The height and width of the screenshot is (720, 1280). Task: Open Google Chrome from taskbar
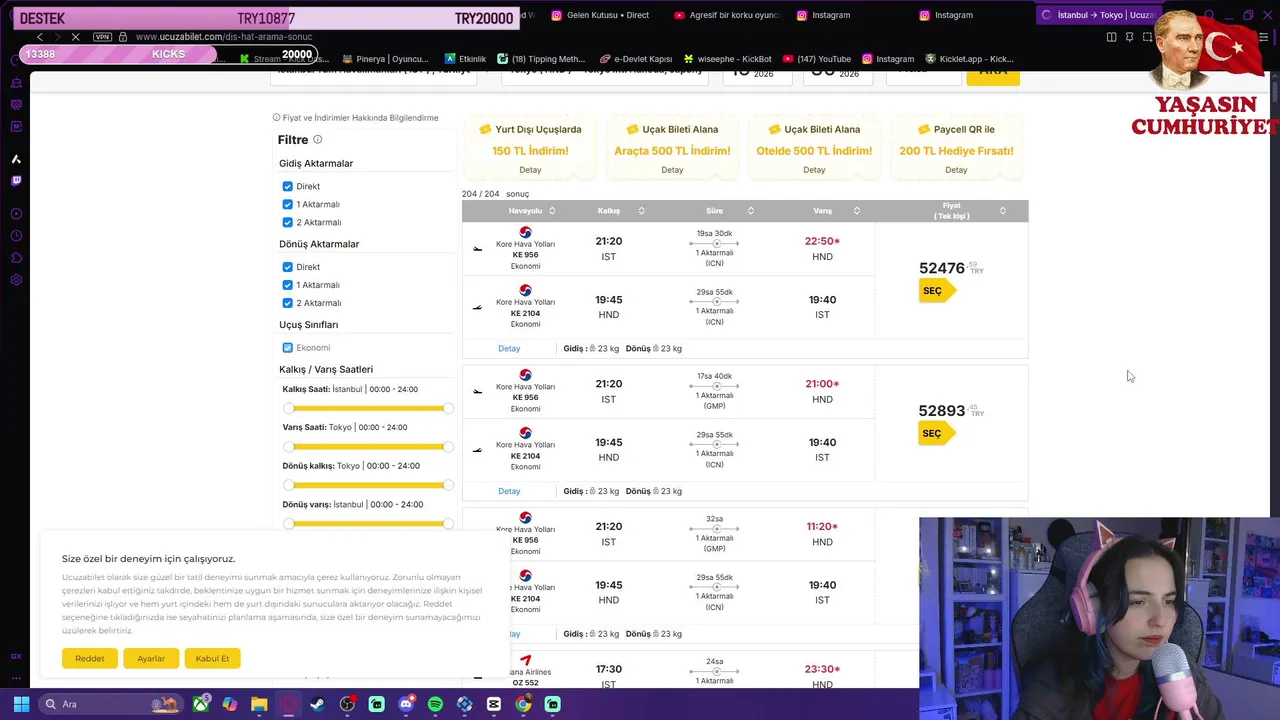point(523,704)
